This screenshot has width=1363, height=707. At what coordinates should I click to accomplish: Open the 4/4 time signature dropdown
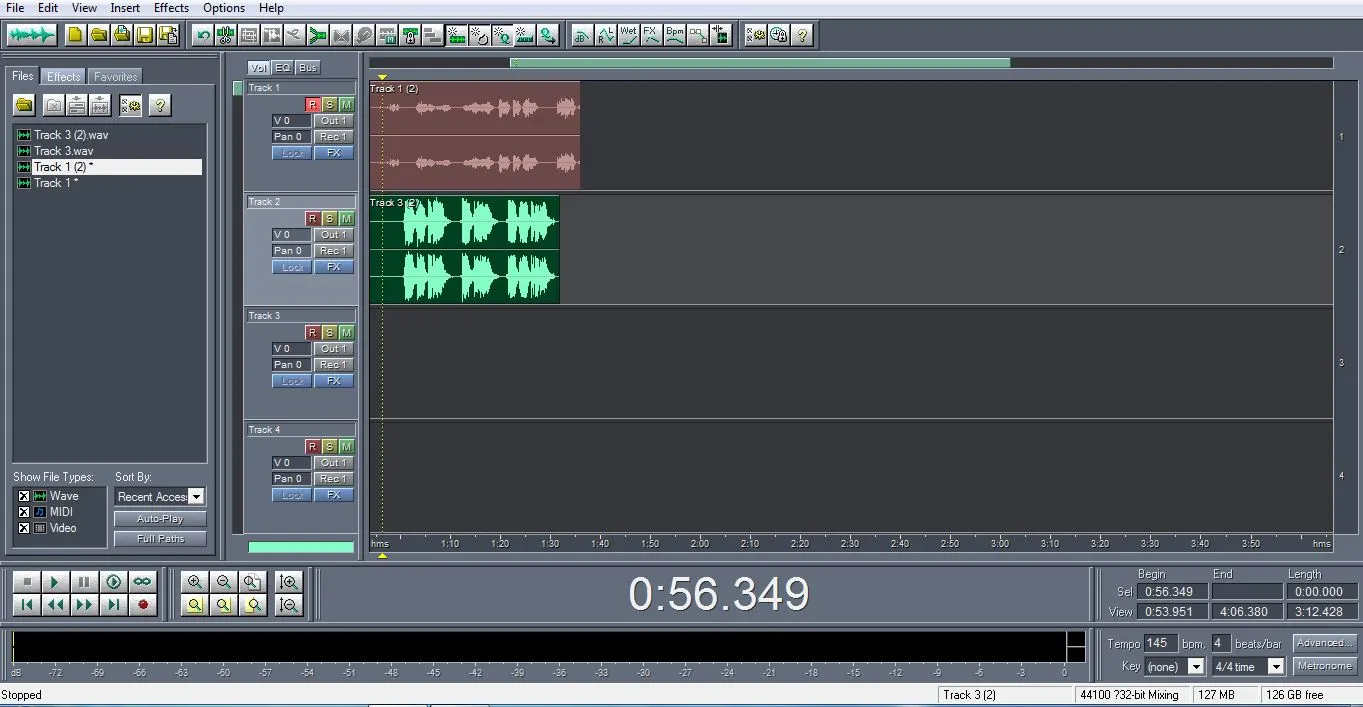(1276, 667)
